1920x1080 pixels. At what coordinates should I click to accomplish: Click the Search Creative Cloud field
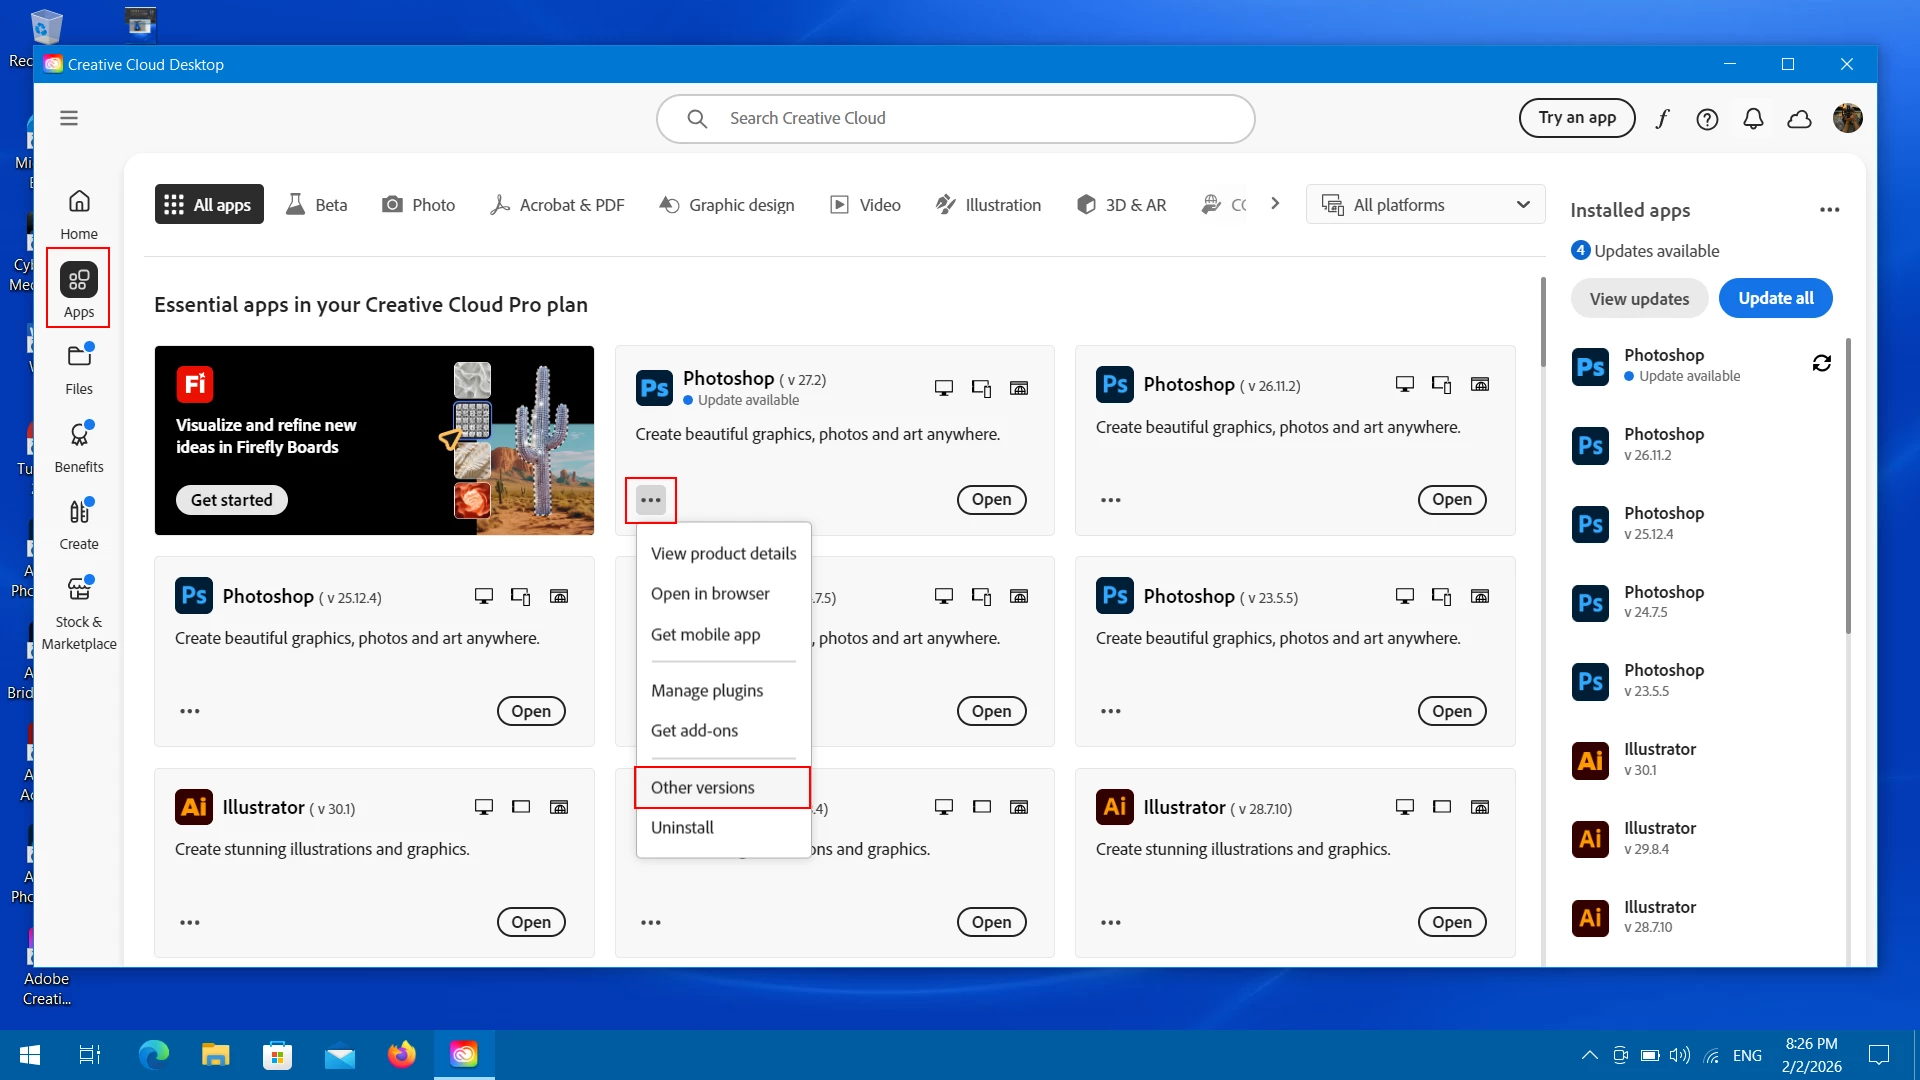pyautogui.click(x=955, y=118)
